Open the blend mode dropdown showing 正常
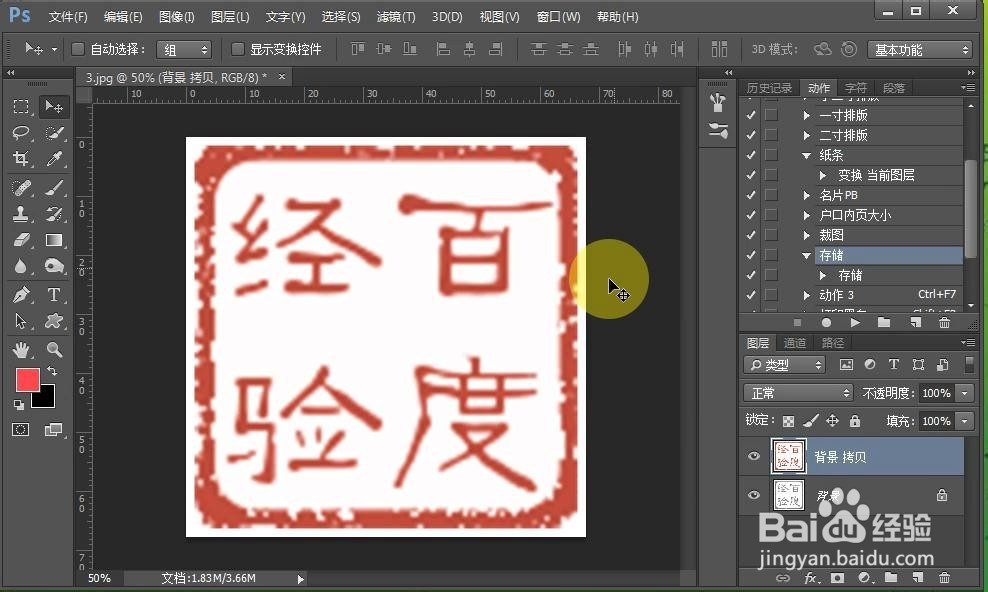Viewport: 988px width, 592px height. tap(798, 392)
